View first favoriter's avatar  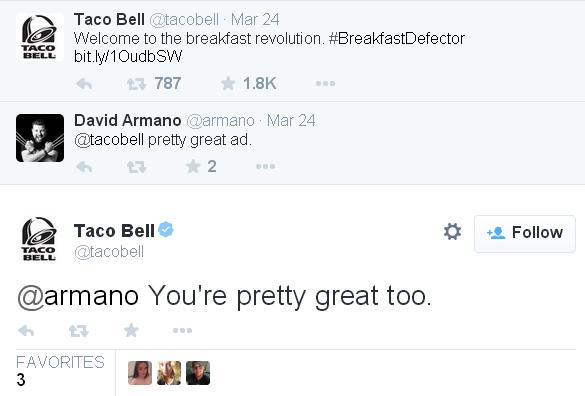click(140, 373)
